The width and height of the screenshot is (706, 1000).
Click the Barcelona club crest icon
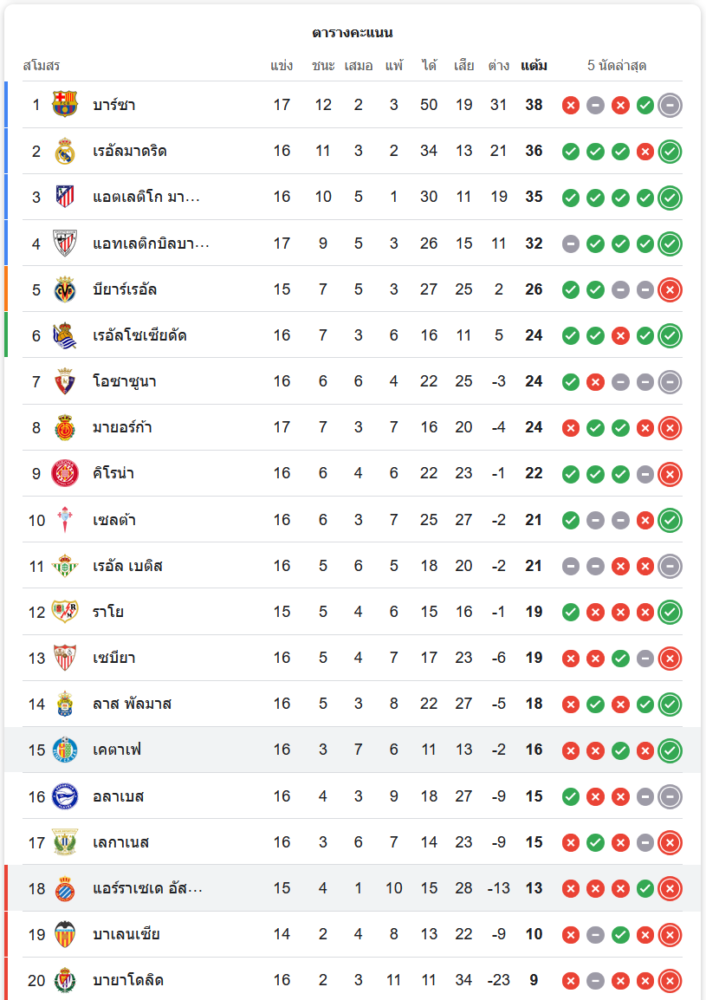(x=65, y=105)
